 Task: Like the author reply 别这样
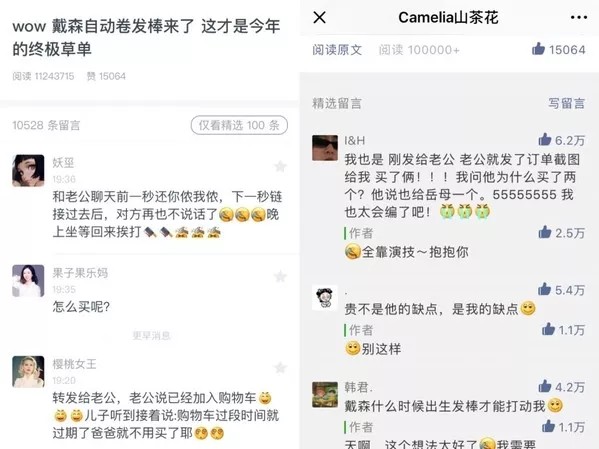click(x=548, y=329)
